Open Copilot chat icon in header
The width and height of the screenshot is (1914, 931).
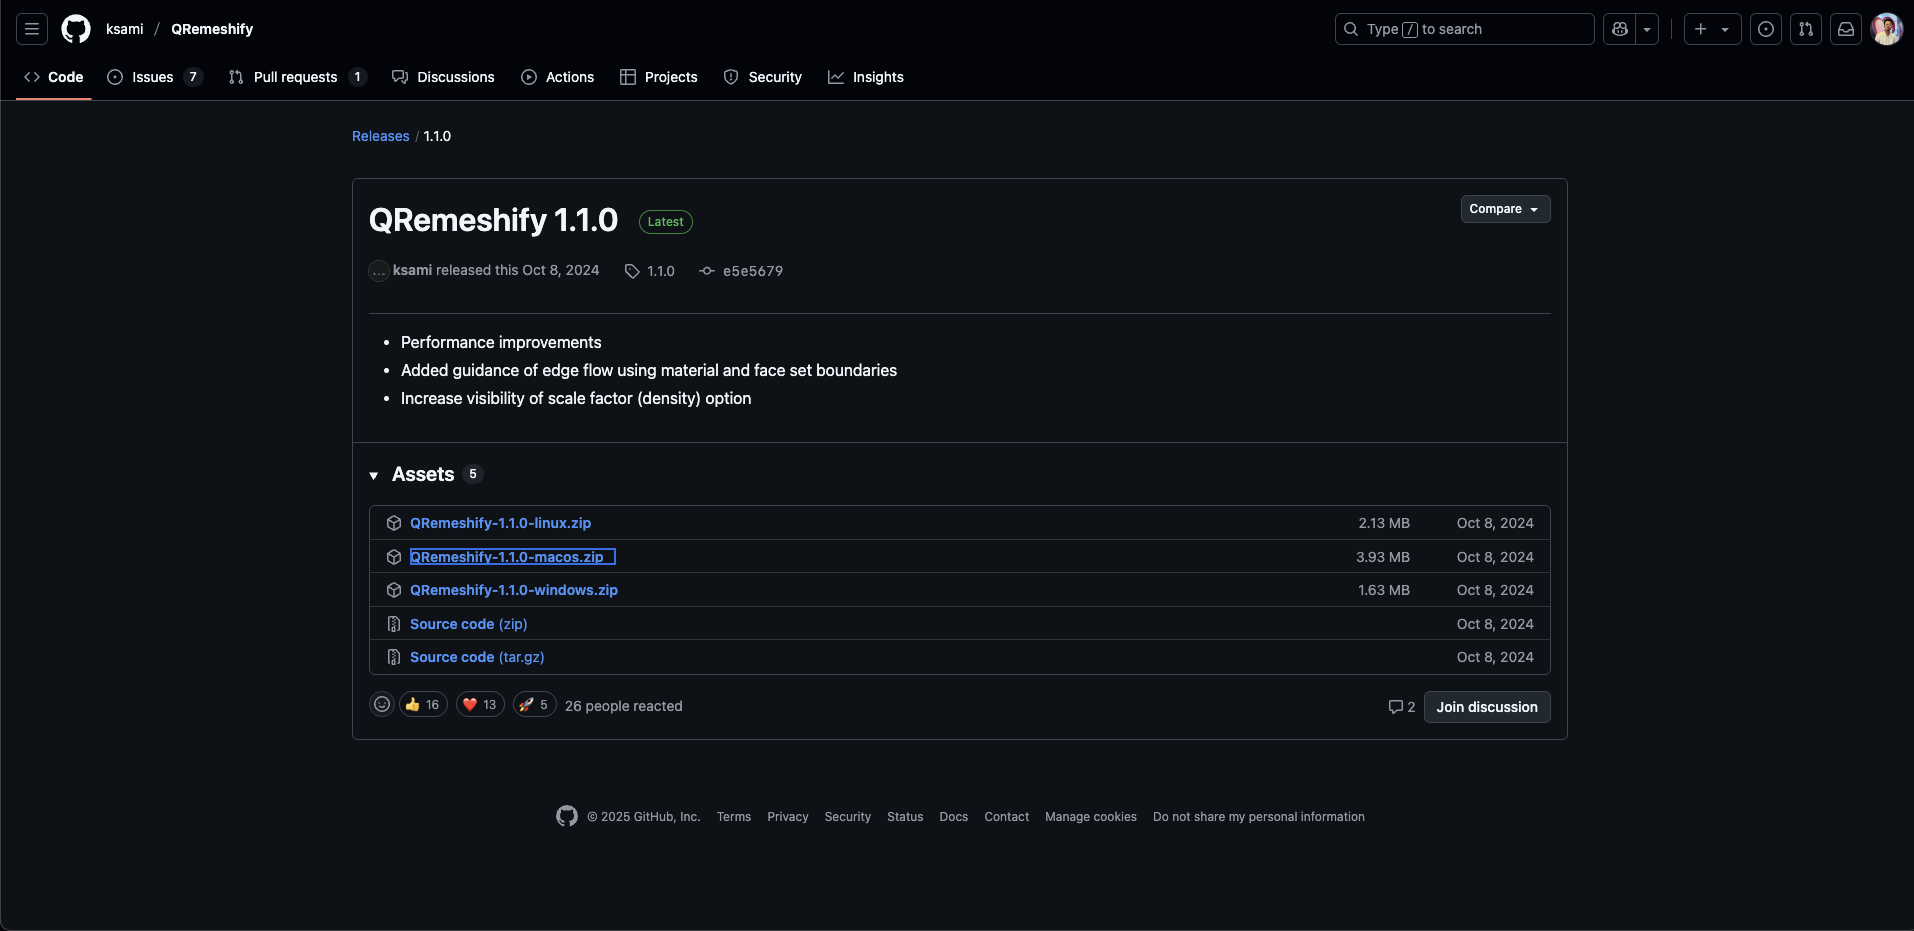[x=1620, y=29]
